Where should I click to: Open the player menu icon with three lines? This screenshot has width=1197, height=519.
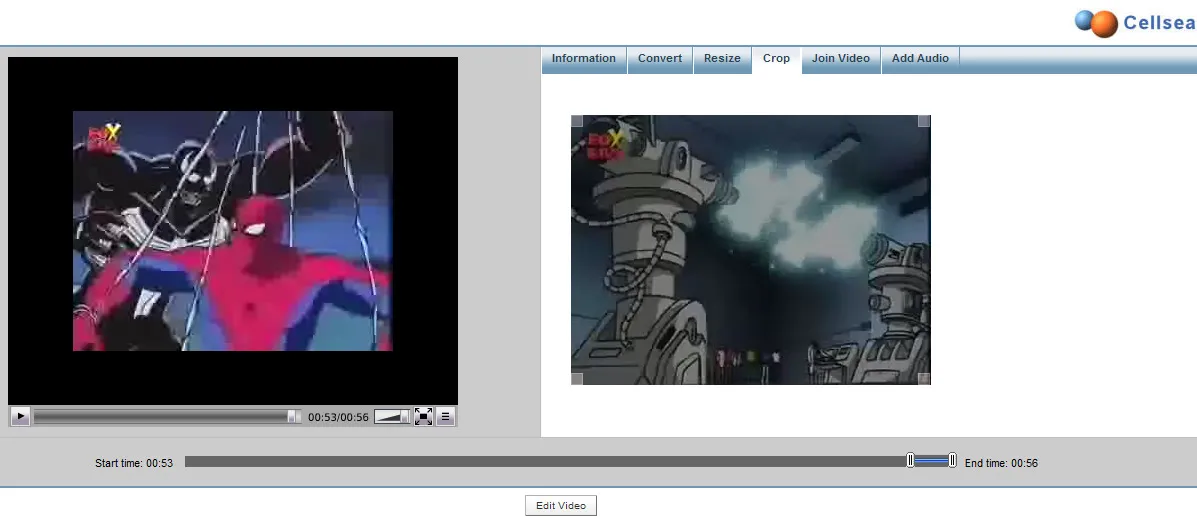[446, 417]
